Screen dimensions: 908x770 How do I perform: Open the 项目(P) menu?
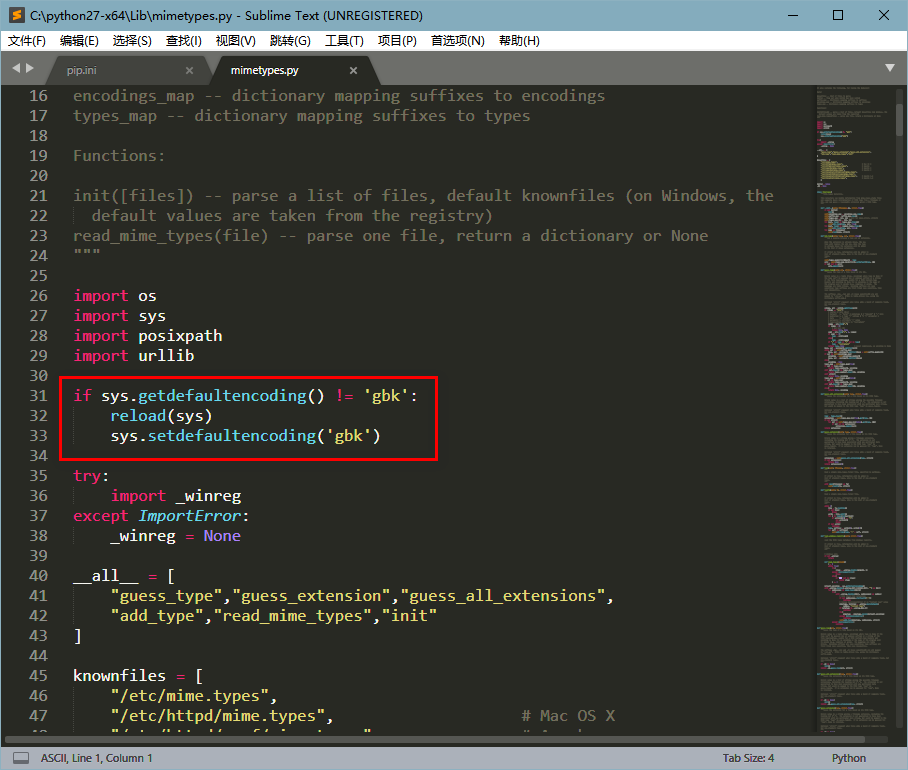[x=397, y=41]
